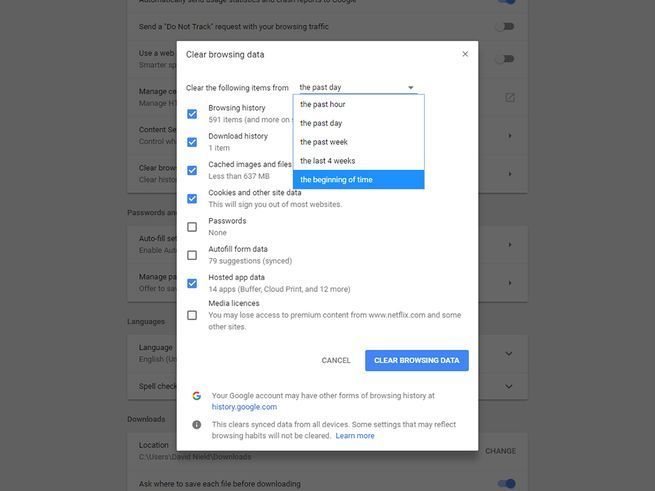Tick the Autofill form data checkbox

coord(192,255)
